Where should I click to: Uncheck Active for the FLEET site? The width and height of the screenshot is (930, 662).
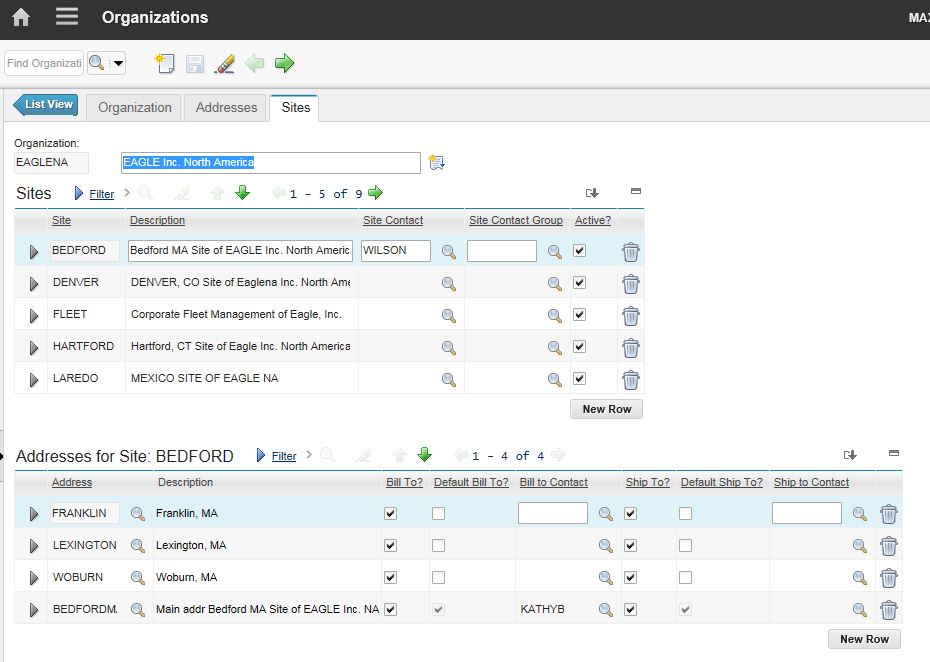[579, 315]
